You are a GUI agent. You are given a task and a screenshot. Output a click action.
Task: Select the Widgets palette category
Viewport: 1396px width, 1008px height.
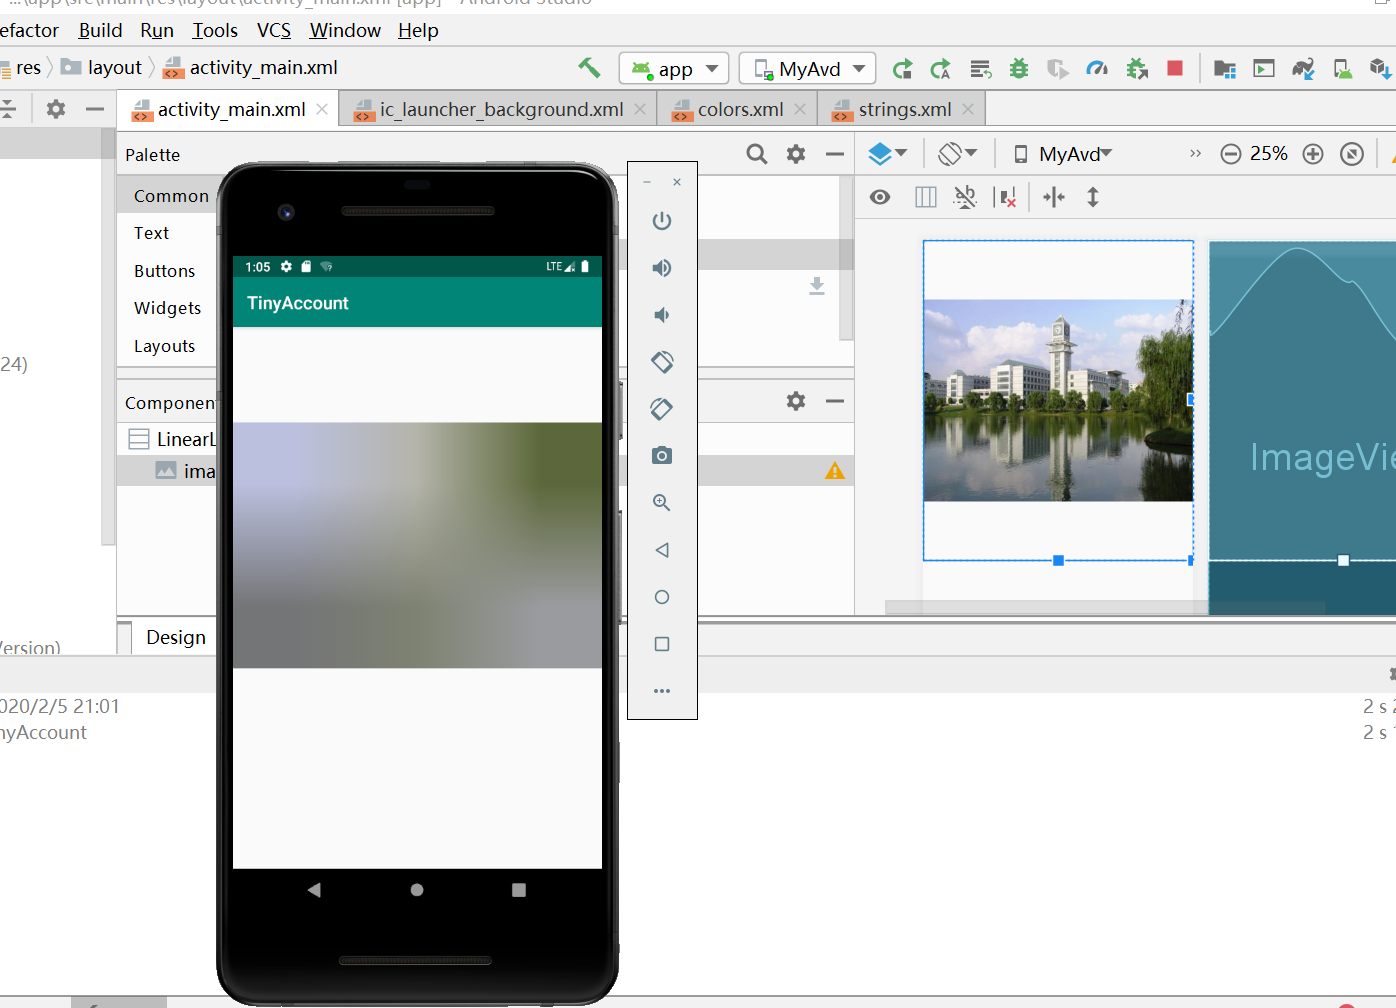click(x=168, y=308)
